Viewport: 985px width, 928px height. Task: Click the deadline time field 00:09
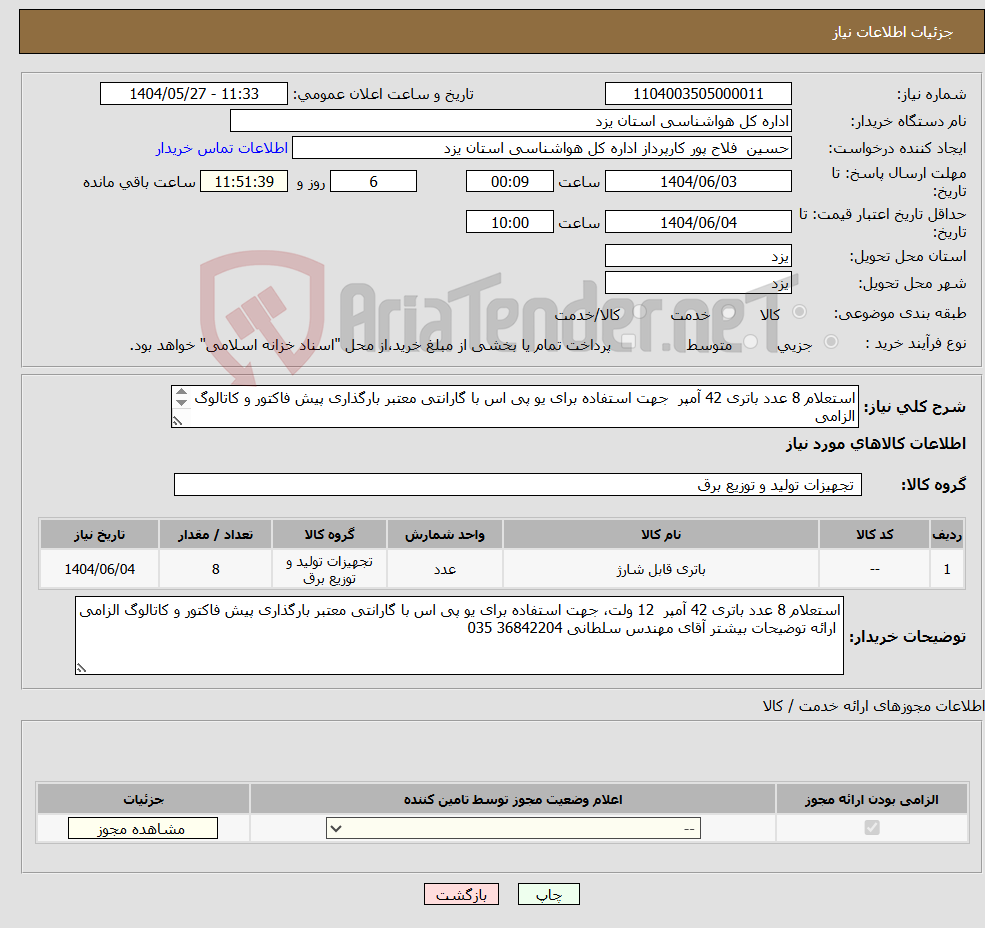click(509, 182)
